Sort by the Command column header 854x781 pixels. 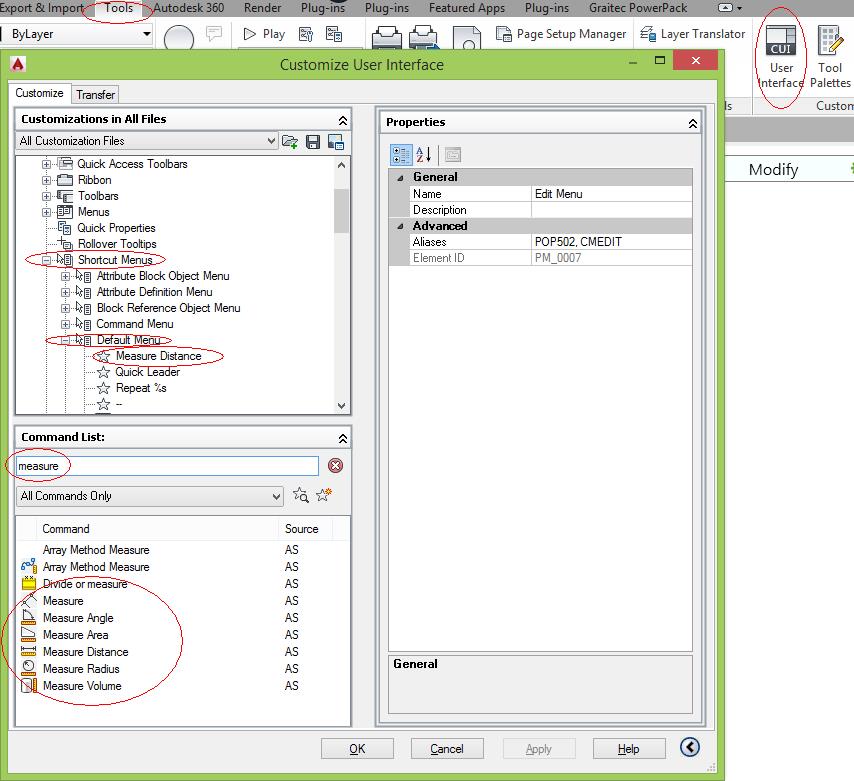click(x=158, y=529)
